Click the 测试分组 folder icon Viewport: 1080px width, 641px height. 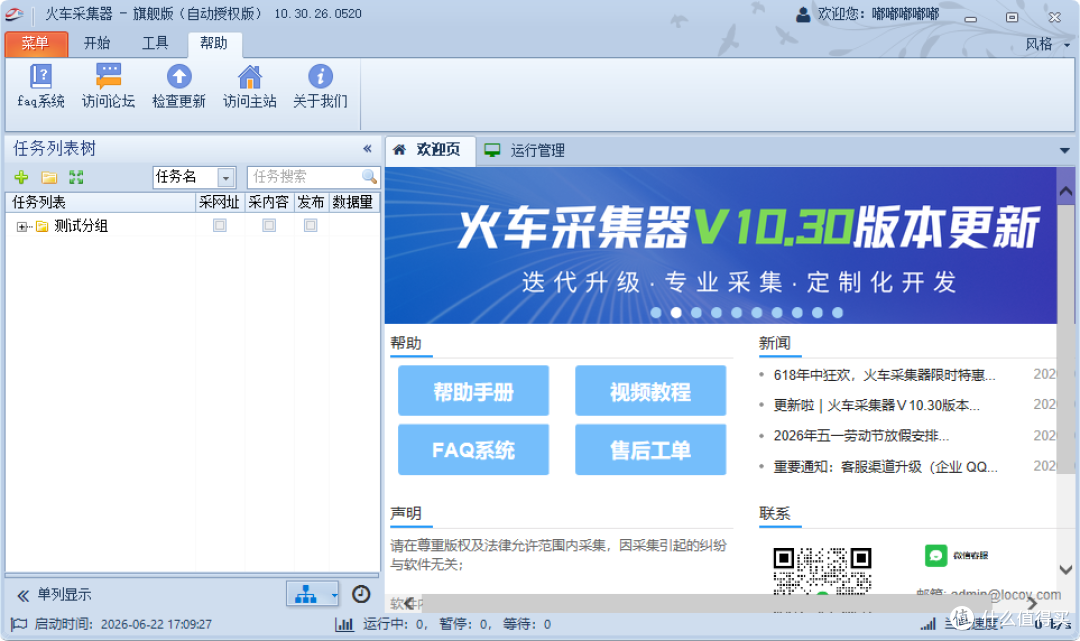click(x=42, y=226)
